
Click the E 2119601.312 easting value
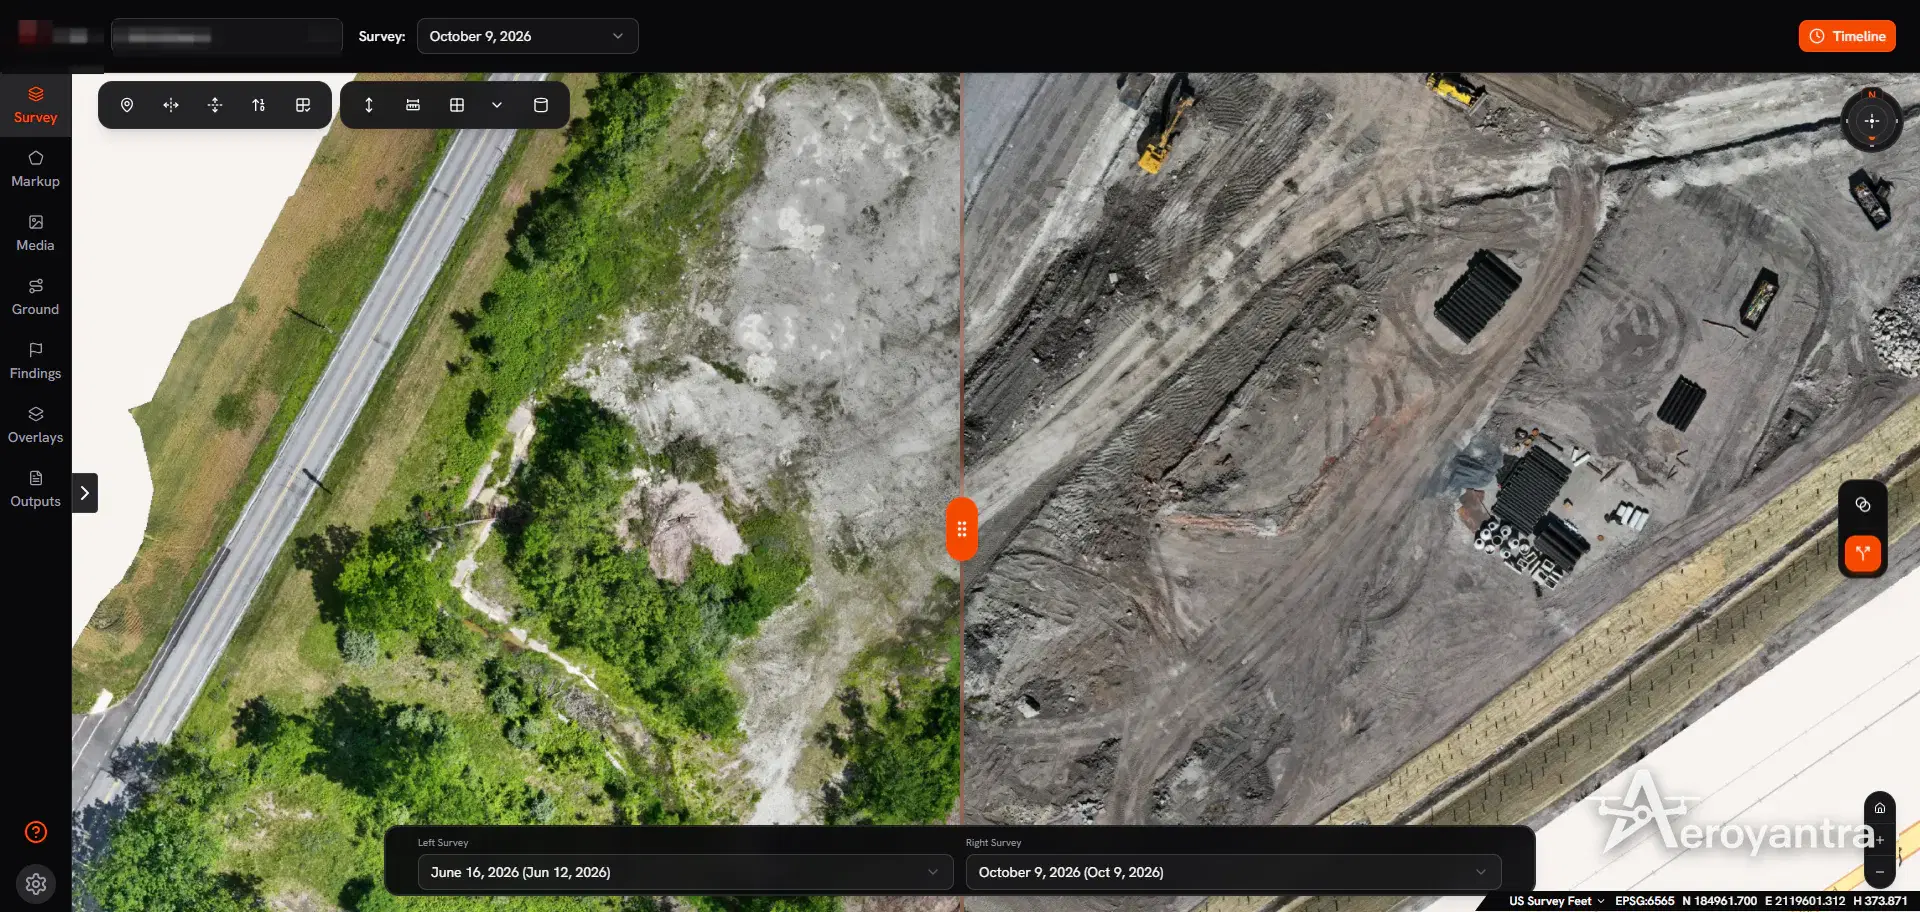1805,901
